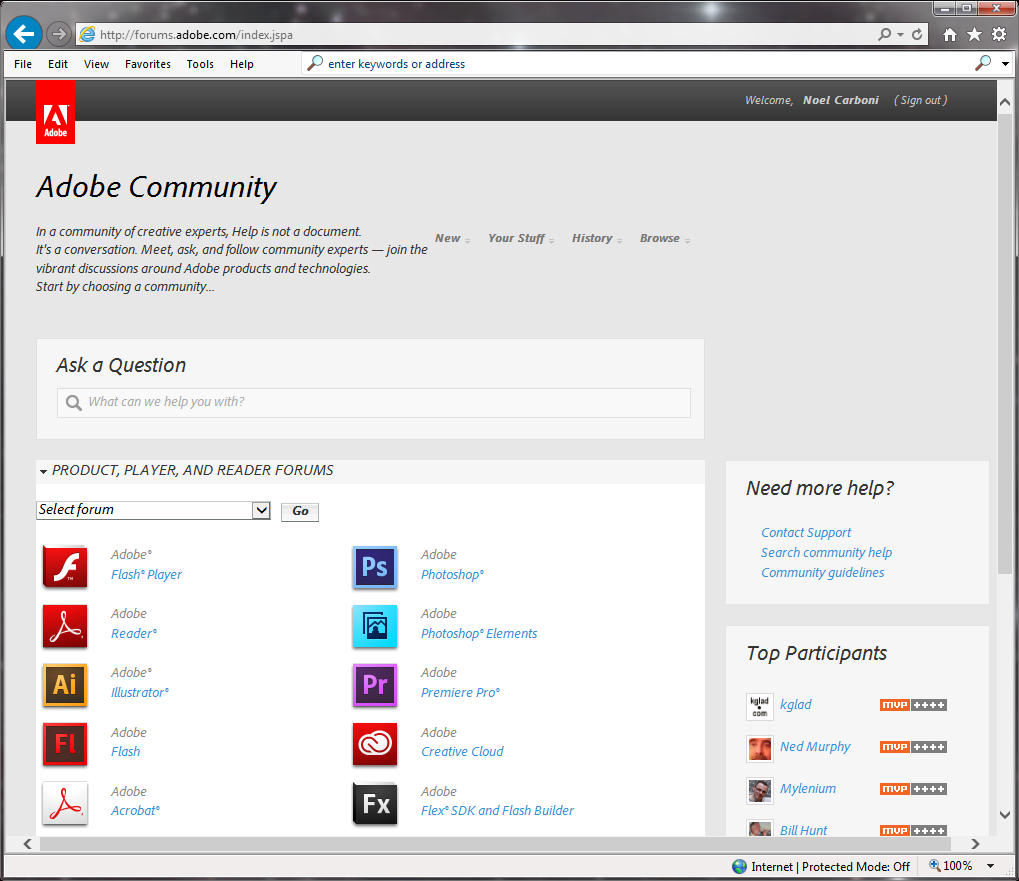The height and width of the screenshot is (881, 1019).
Task: Expand the Your Stuff dropdown menu
Action: 521,238
